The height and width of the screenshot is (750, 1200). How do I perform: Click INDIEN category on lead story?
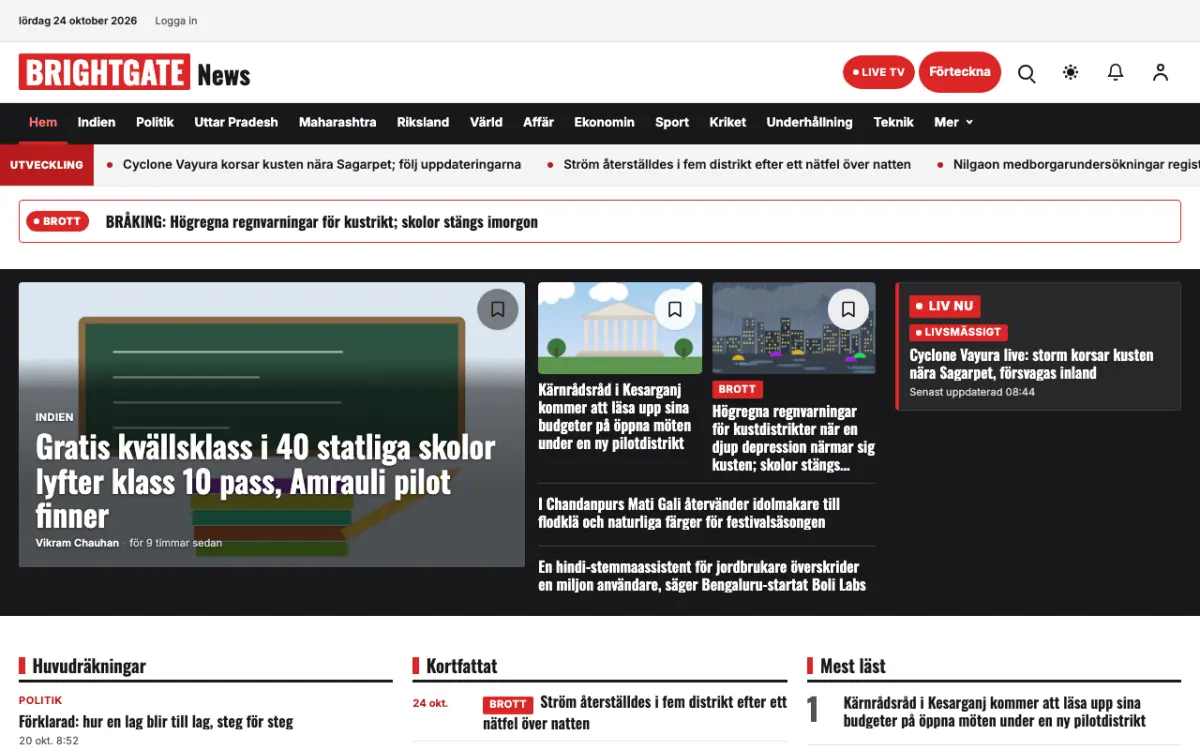pyautogui.click(x=54, y=417)
